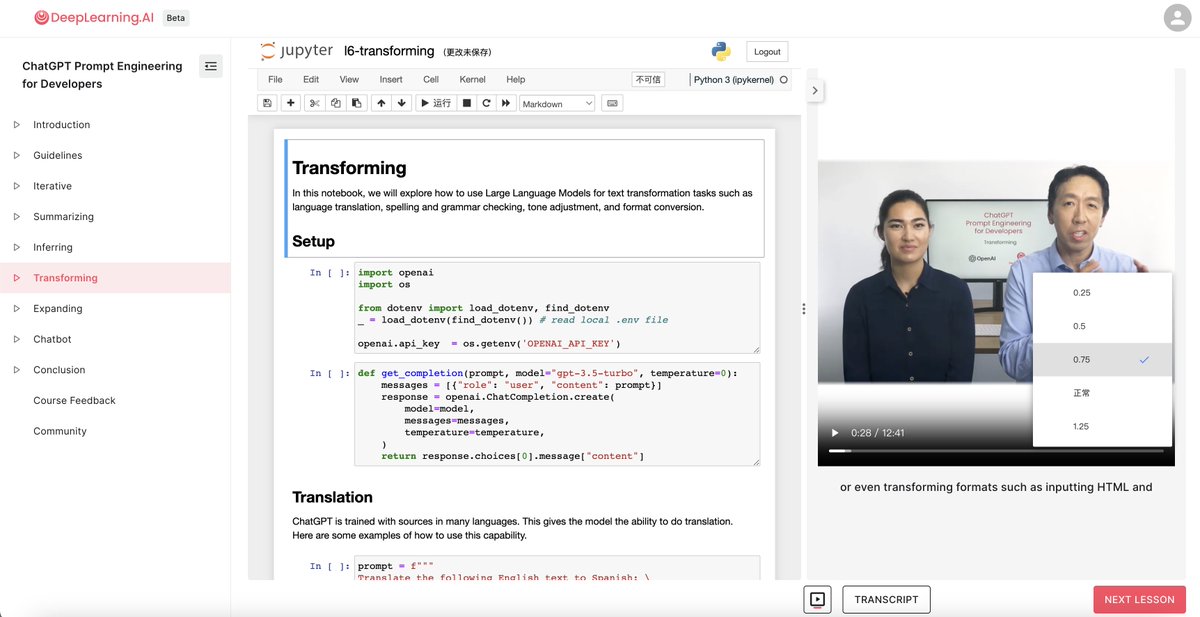Click the panel divider three-dot handle
The width and height of the screenshot is (1200, 617).
803,309
